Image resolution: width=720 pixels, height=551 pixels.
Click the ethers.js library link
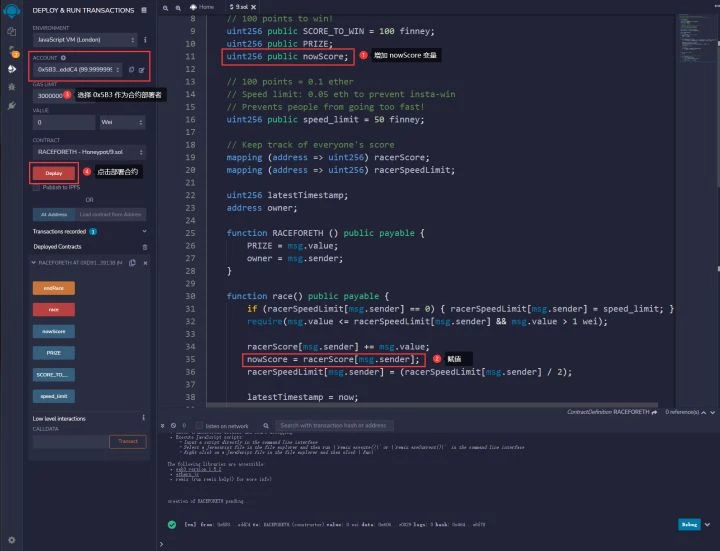pos(187,475)
